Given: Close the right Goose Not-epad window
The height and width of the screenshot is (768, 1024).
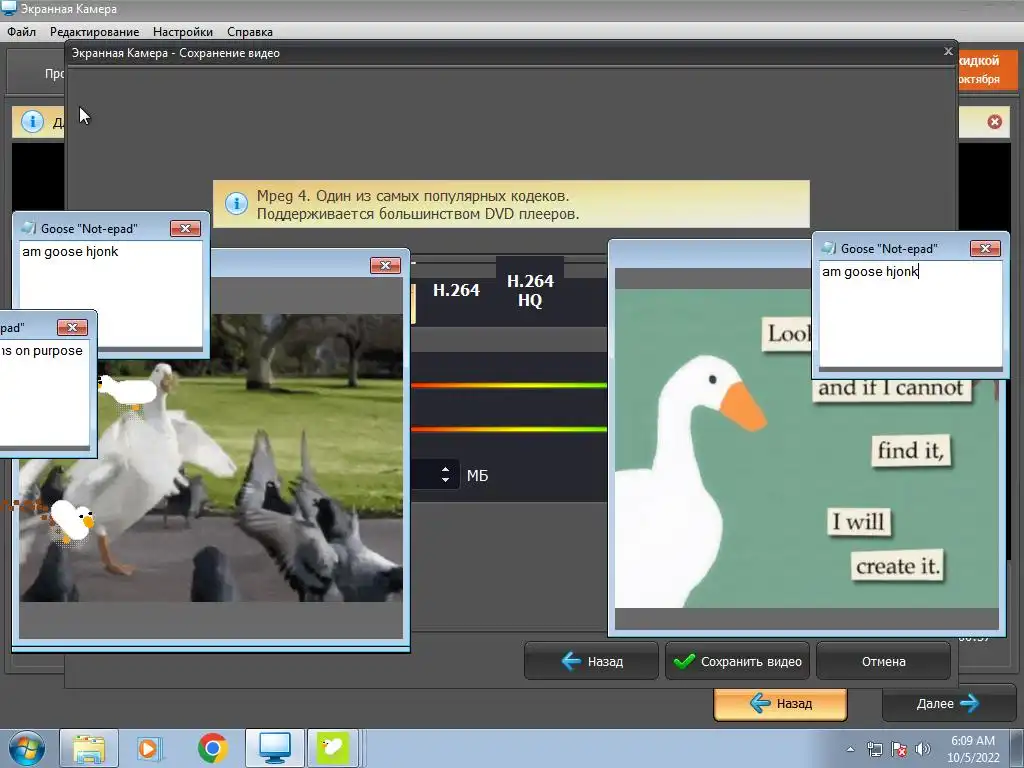Looking at the screenshot, I should click(985, 248).
